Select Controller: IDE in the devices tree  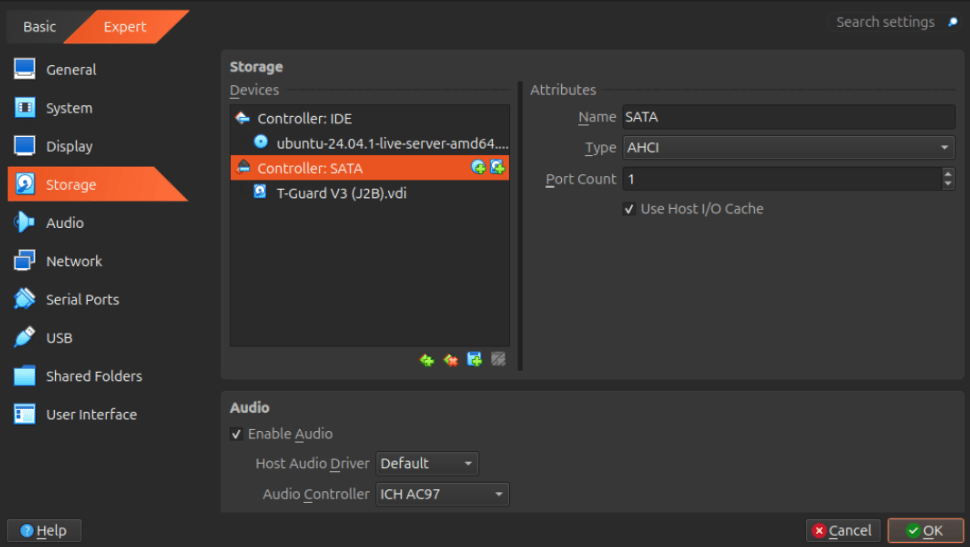(x=369, y=118)
